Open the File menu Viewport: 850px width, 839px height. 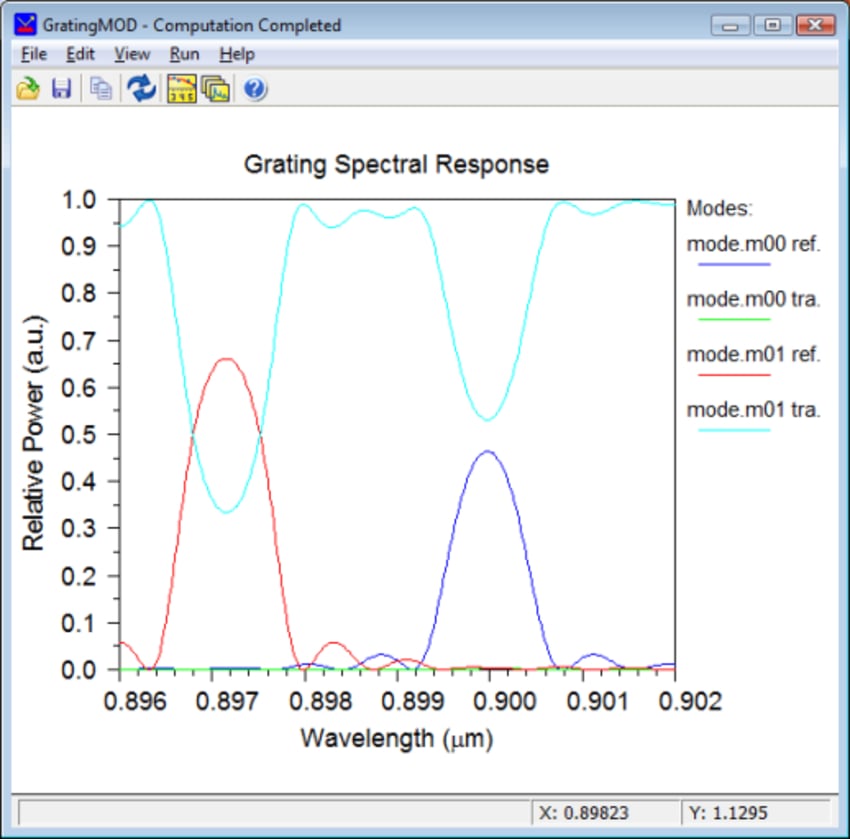coord(34,54)
